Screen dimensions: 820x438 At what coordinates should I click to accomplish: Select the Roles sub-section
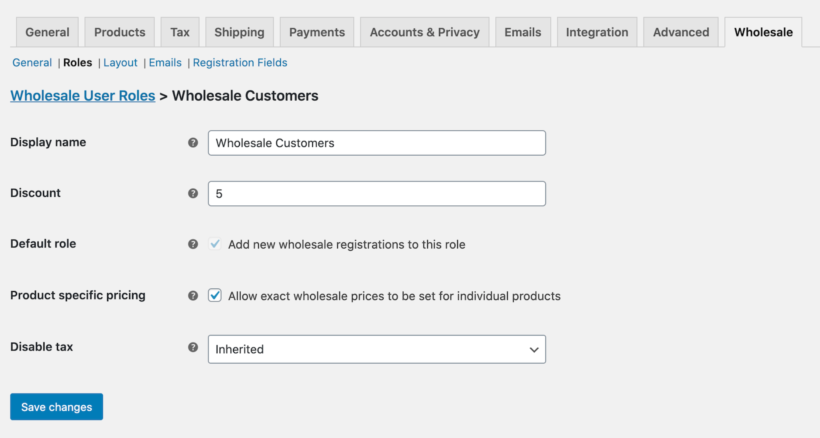pyautogui.click(x=77, y=63)
